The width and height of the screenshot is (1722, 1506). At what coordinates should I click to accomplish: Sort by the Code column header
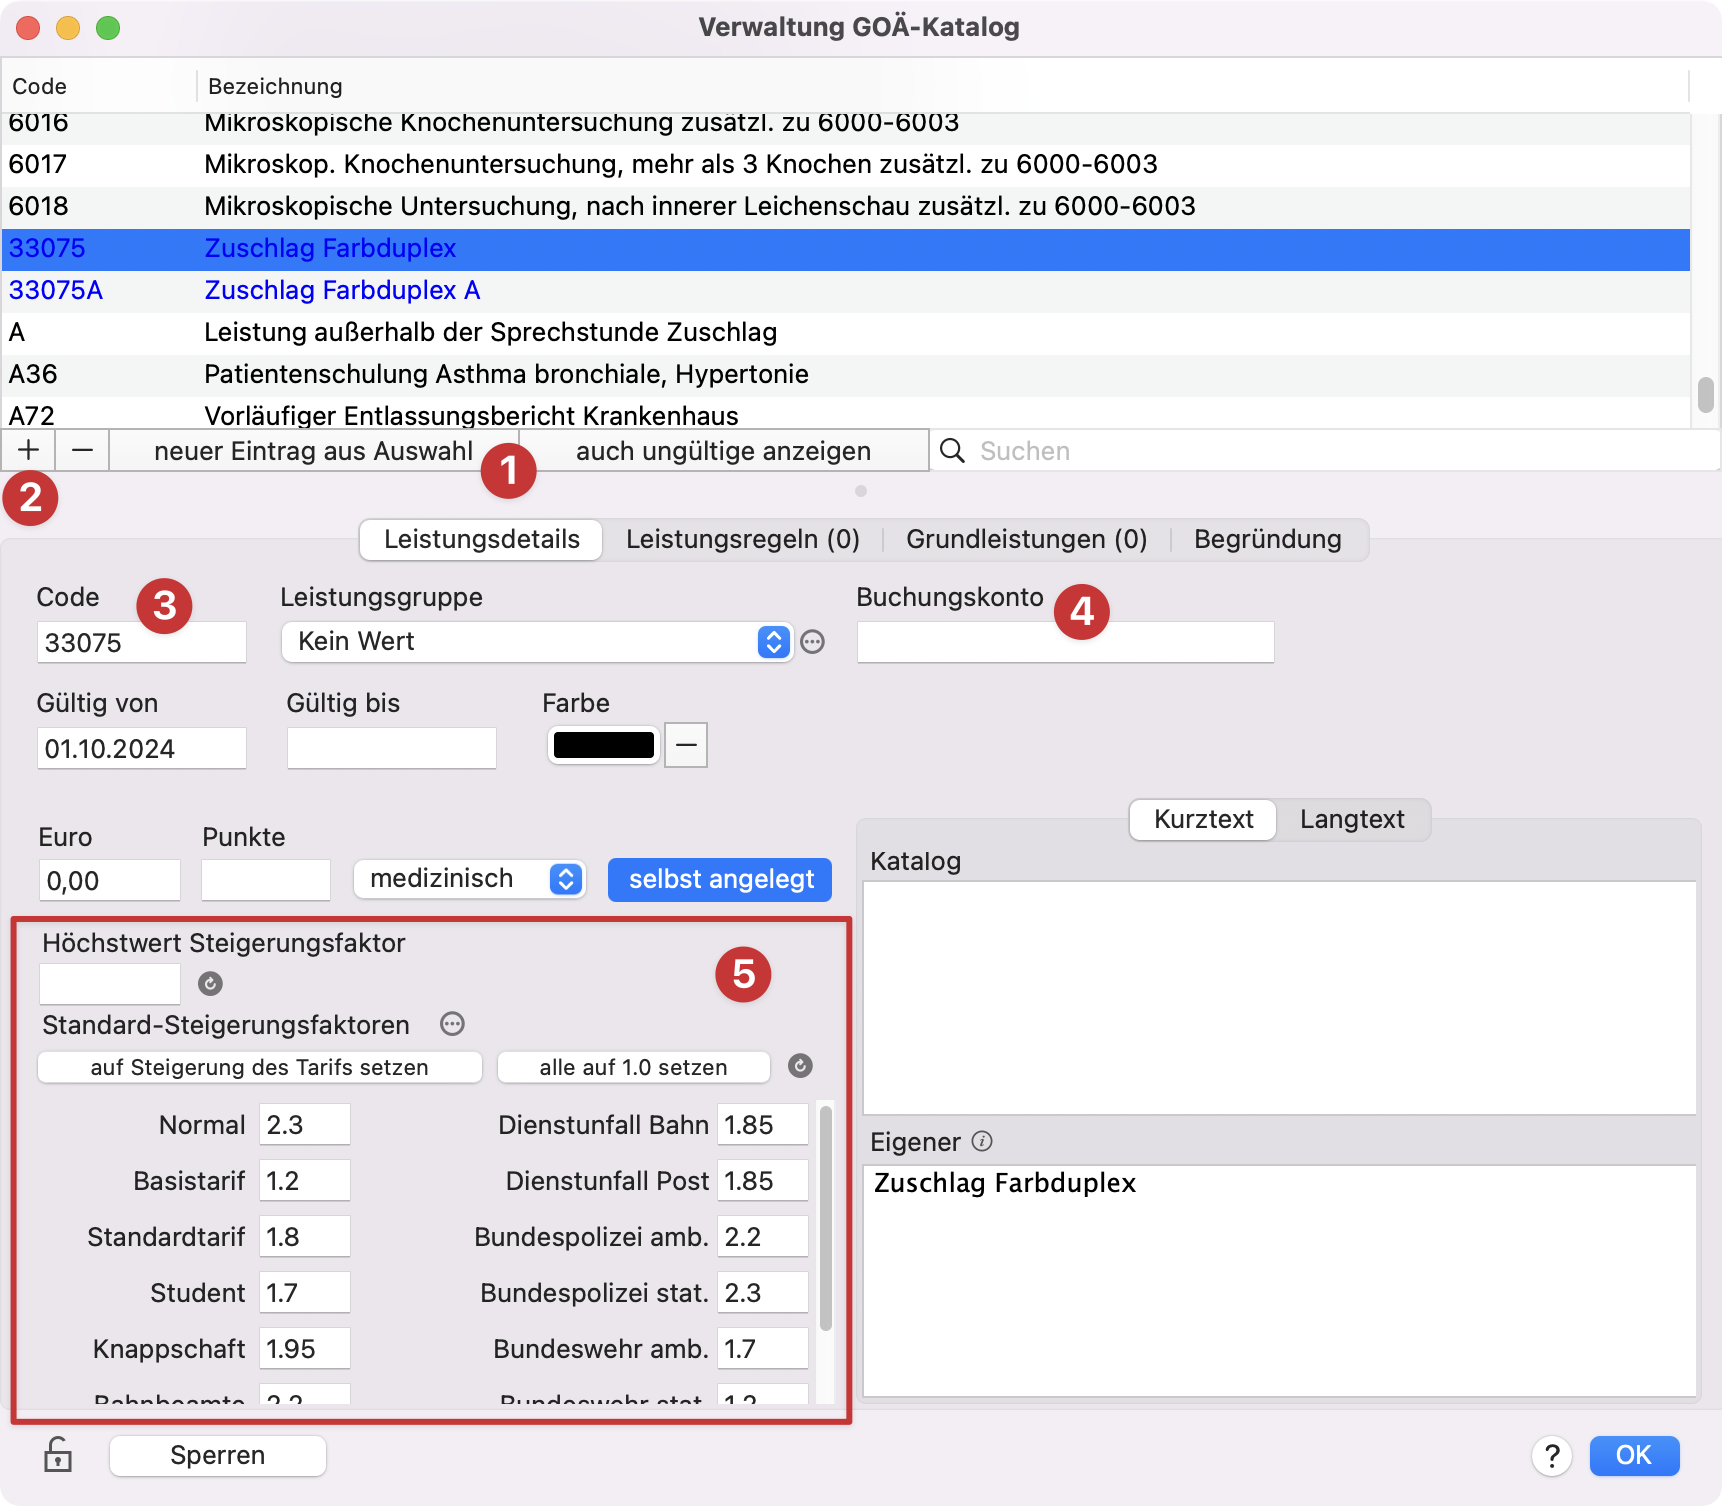(98, 86)
